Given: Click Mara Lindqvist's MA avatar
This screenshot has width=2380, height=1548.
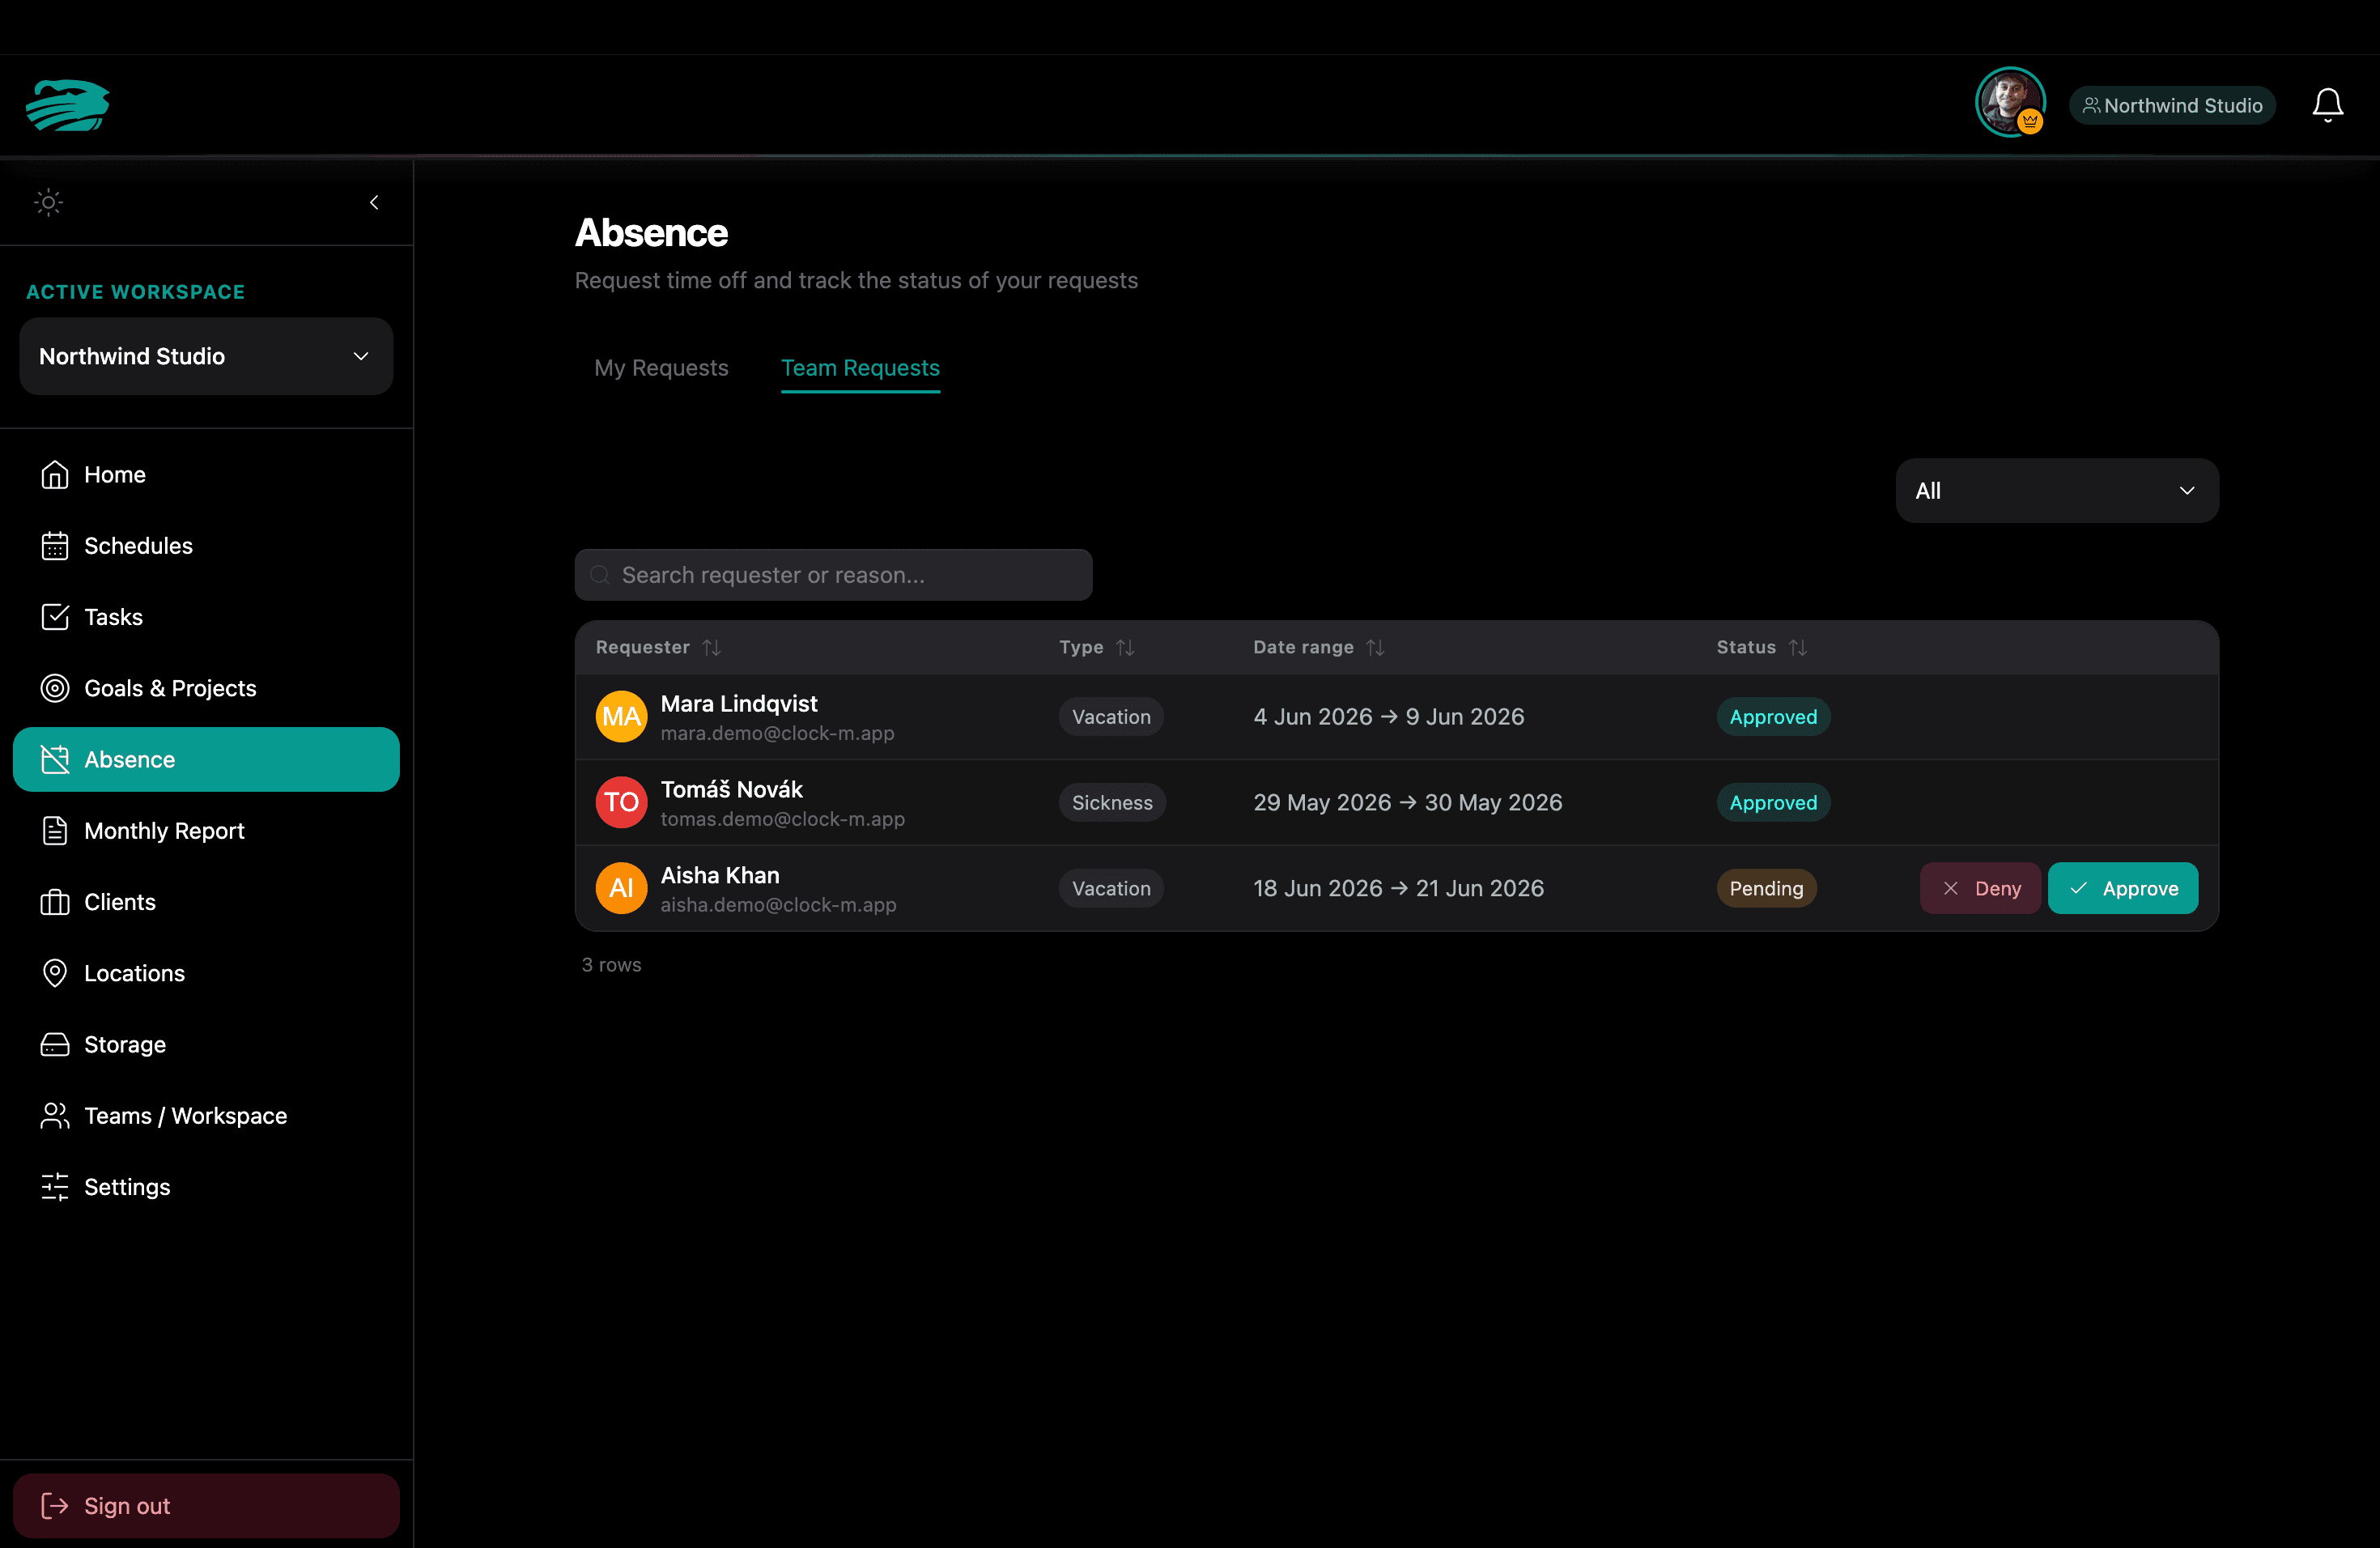Looking at the screenshot, I should [x=621, y=717].
